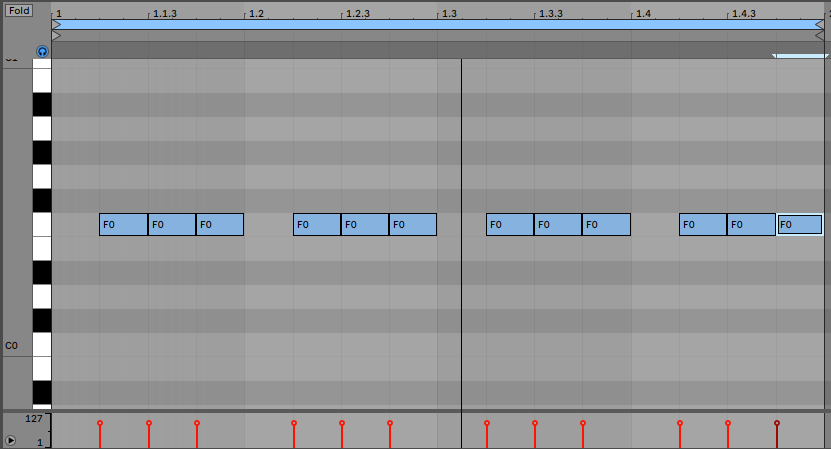Select the F0 note starting at 1.2.4

pos(413,224)
